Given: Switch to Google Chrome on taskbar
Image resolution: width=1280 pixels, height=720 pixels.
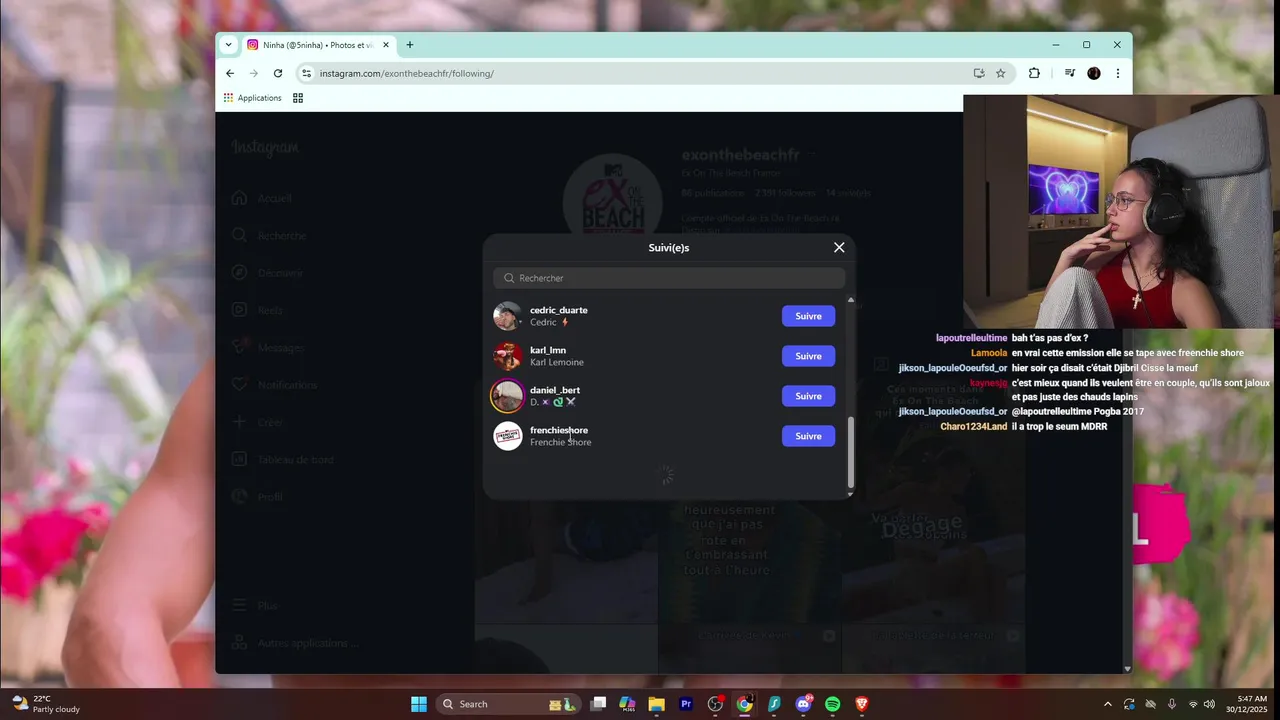Looking at the screenshot, I should pyautogui.click(x=745, y=704).
